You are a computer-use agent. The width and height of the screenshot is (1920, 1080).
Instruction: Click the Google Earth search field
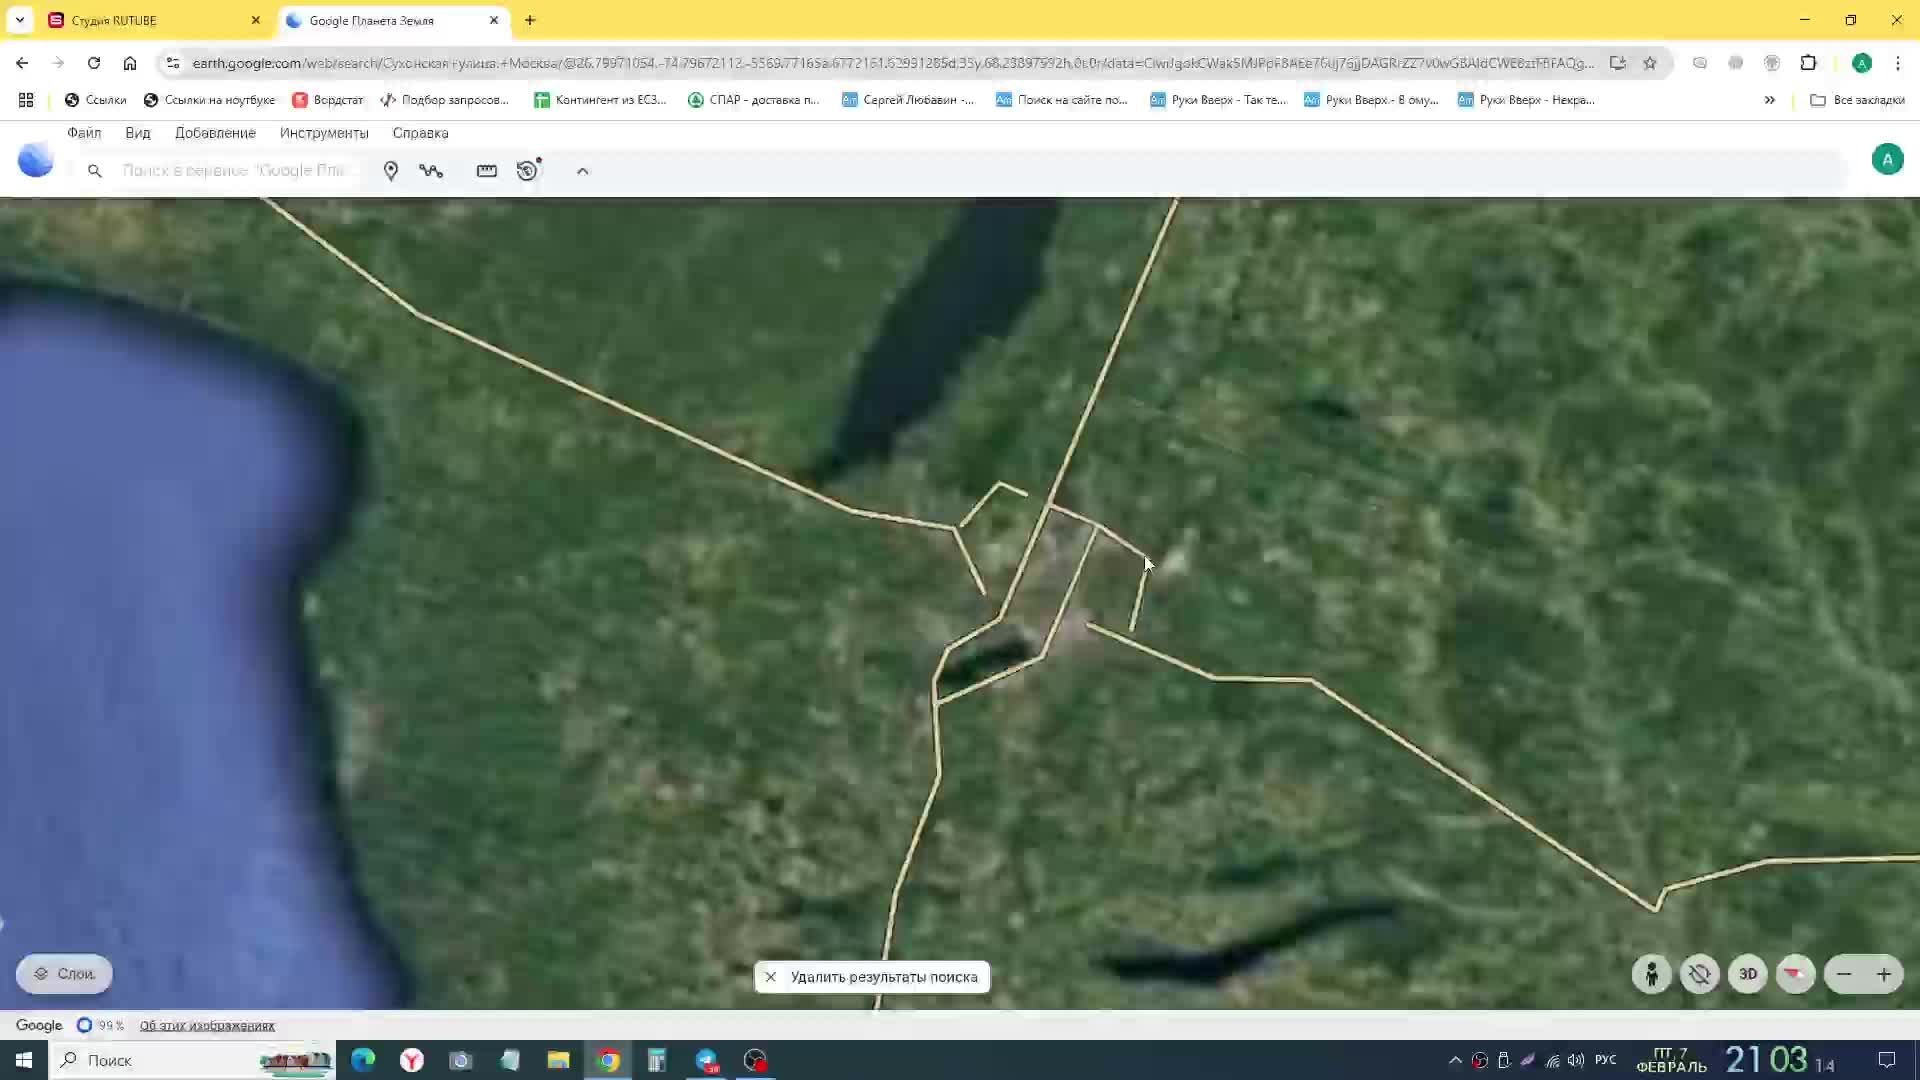[x=235, y=171]
